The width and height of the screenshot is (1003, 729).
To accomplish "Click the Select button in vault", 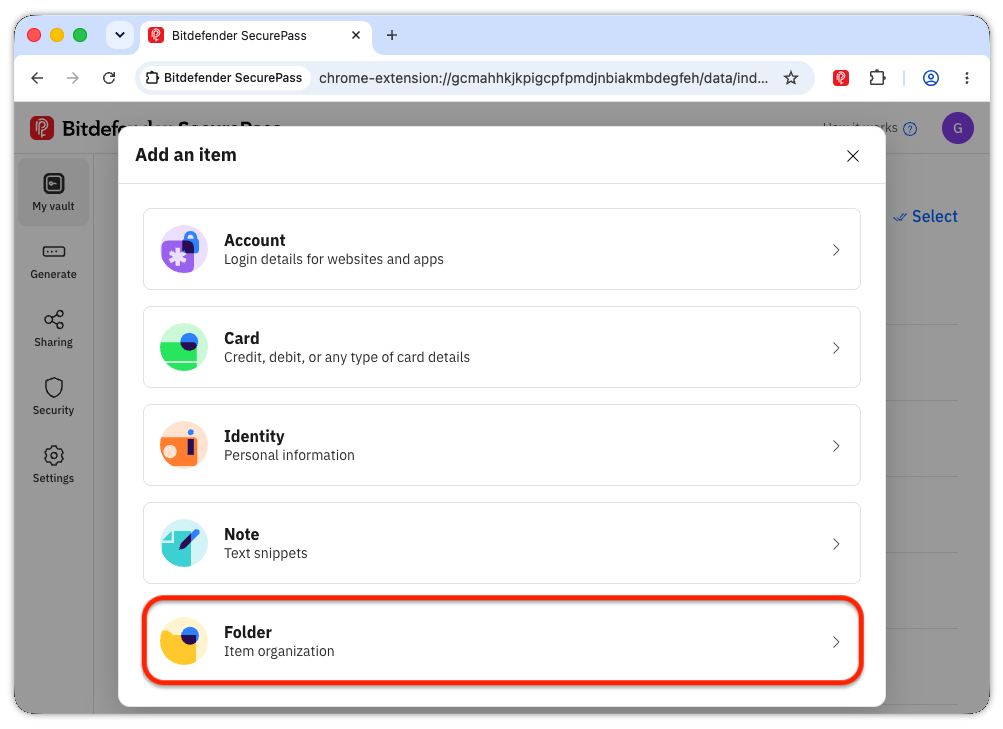I will pos(926,217).
